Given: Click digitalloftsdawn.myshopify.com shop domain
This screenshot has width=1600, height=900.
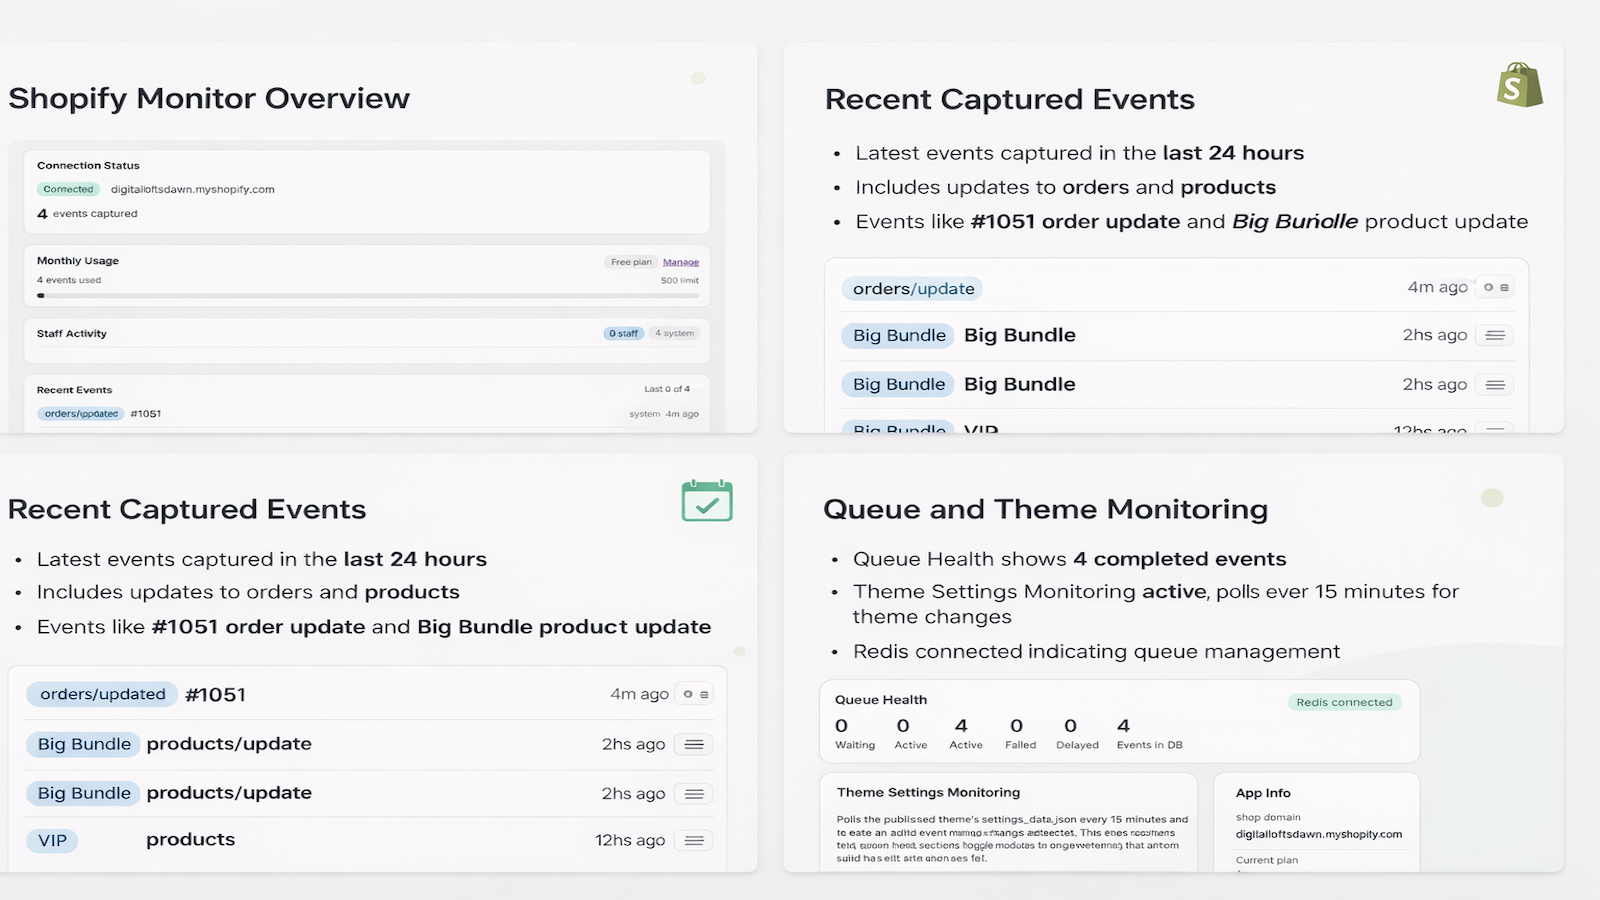Looking at the screenshot, I should point(1319,834).
